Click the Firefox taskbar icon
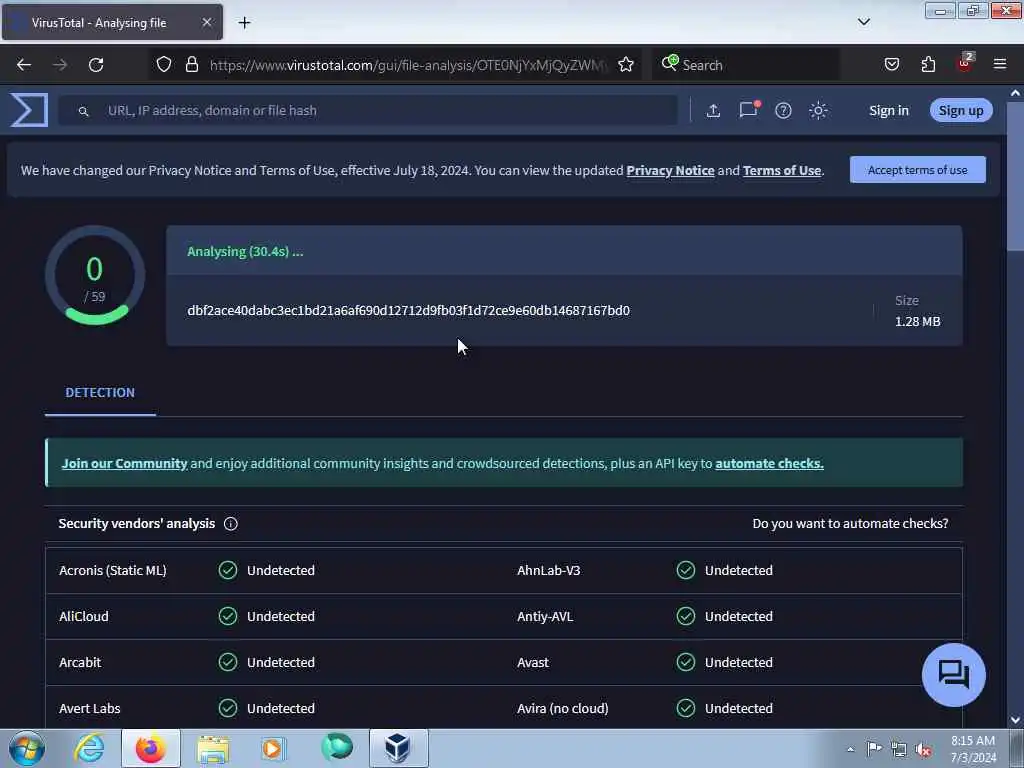1024x768 pixels. (151, 748)
